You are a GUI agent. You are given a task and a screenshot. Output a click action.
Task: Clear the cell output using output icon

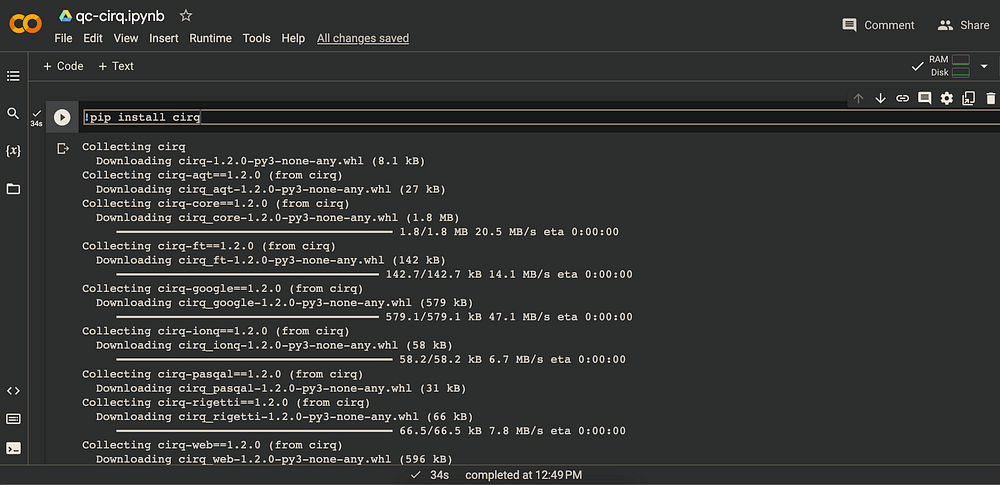(62, 149)
